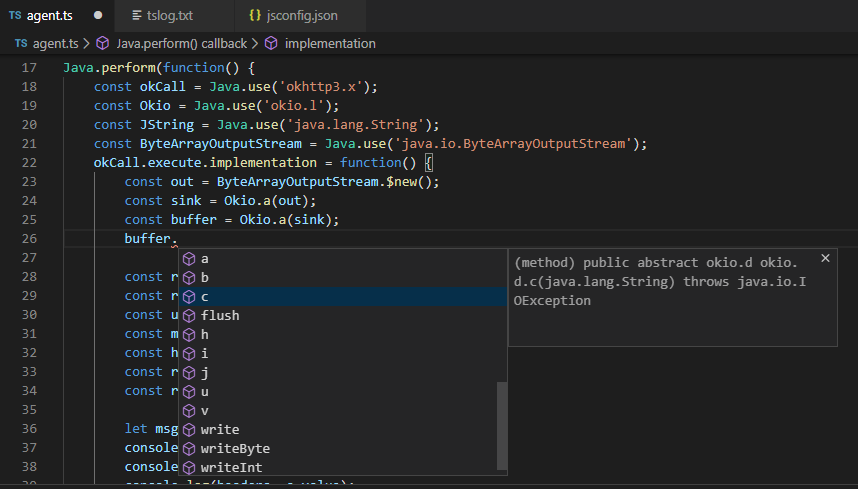Click 'JString' variable on line 20

coord(167,125)
